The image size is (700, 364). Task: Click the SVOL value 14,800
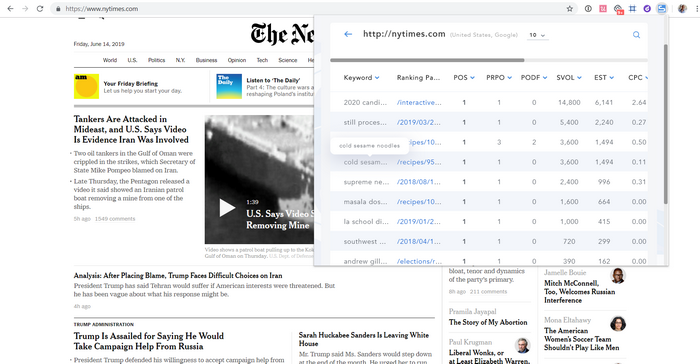pos(569,103)
